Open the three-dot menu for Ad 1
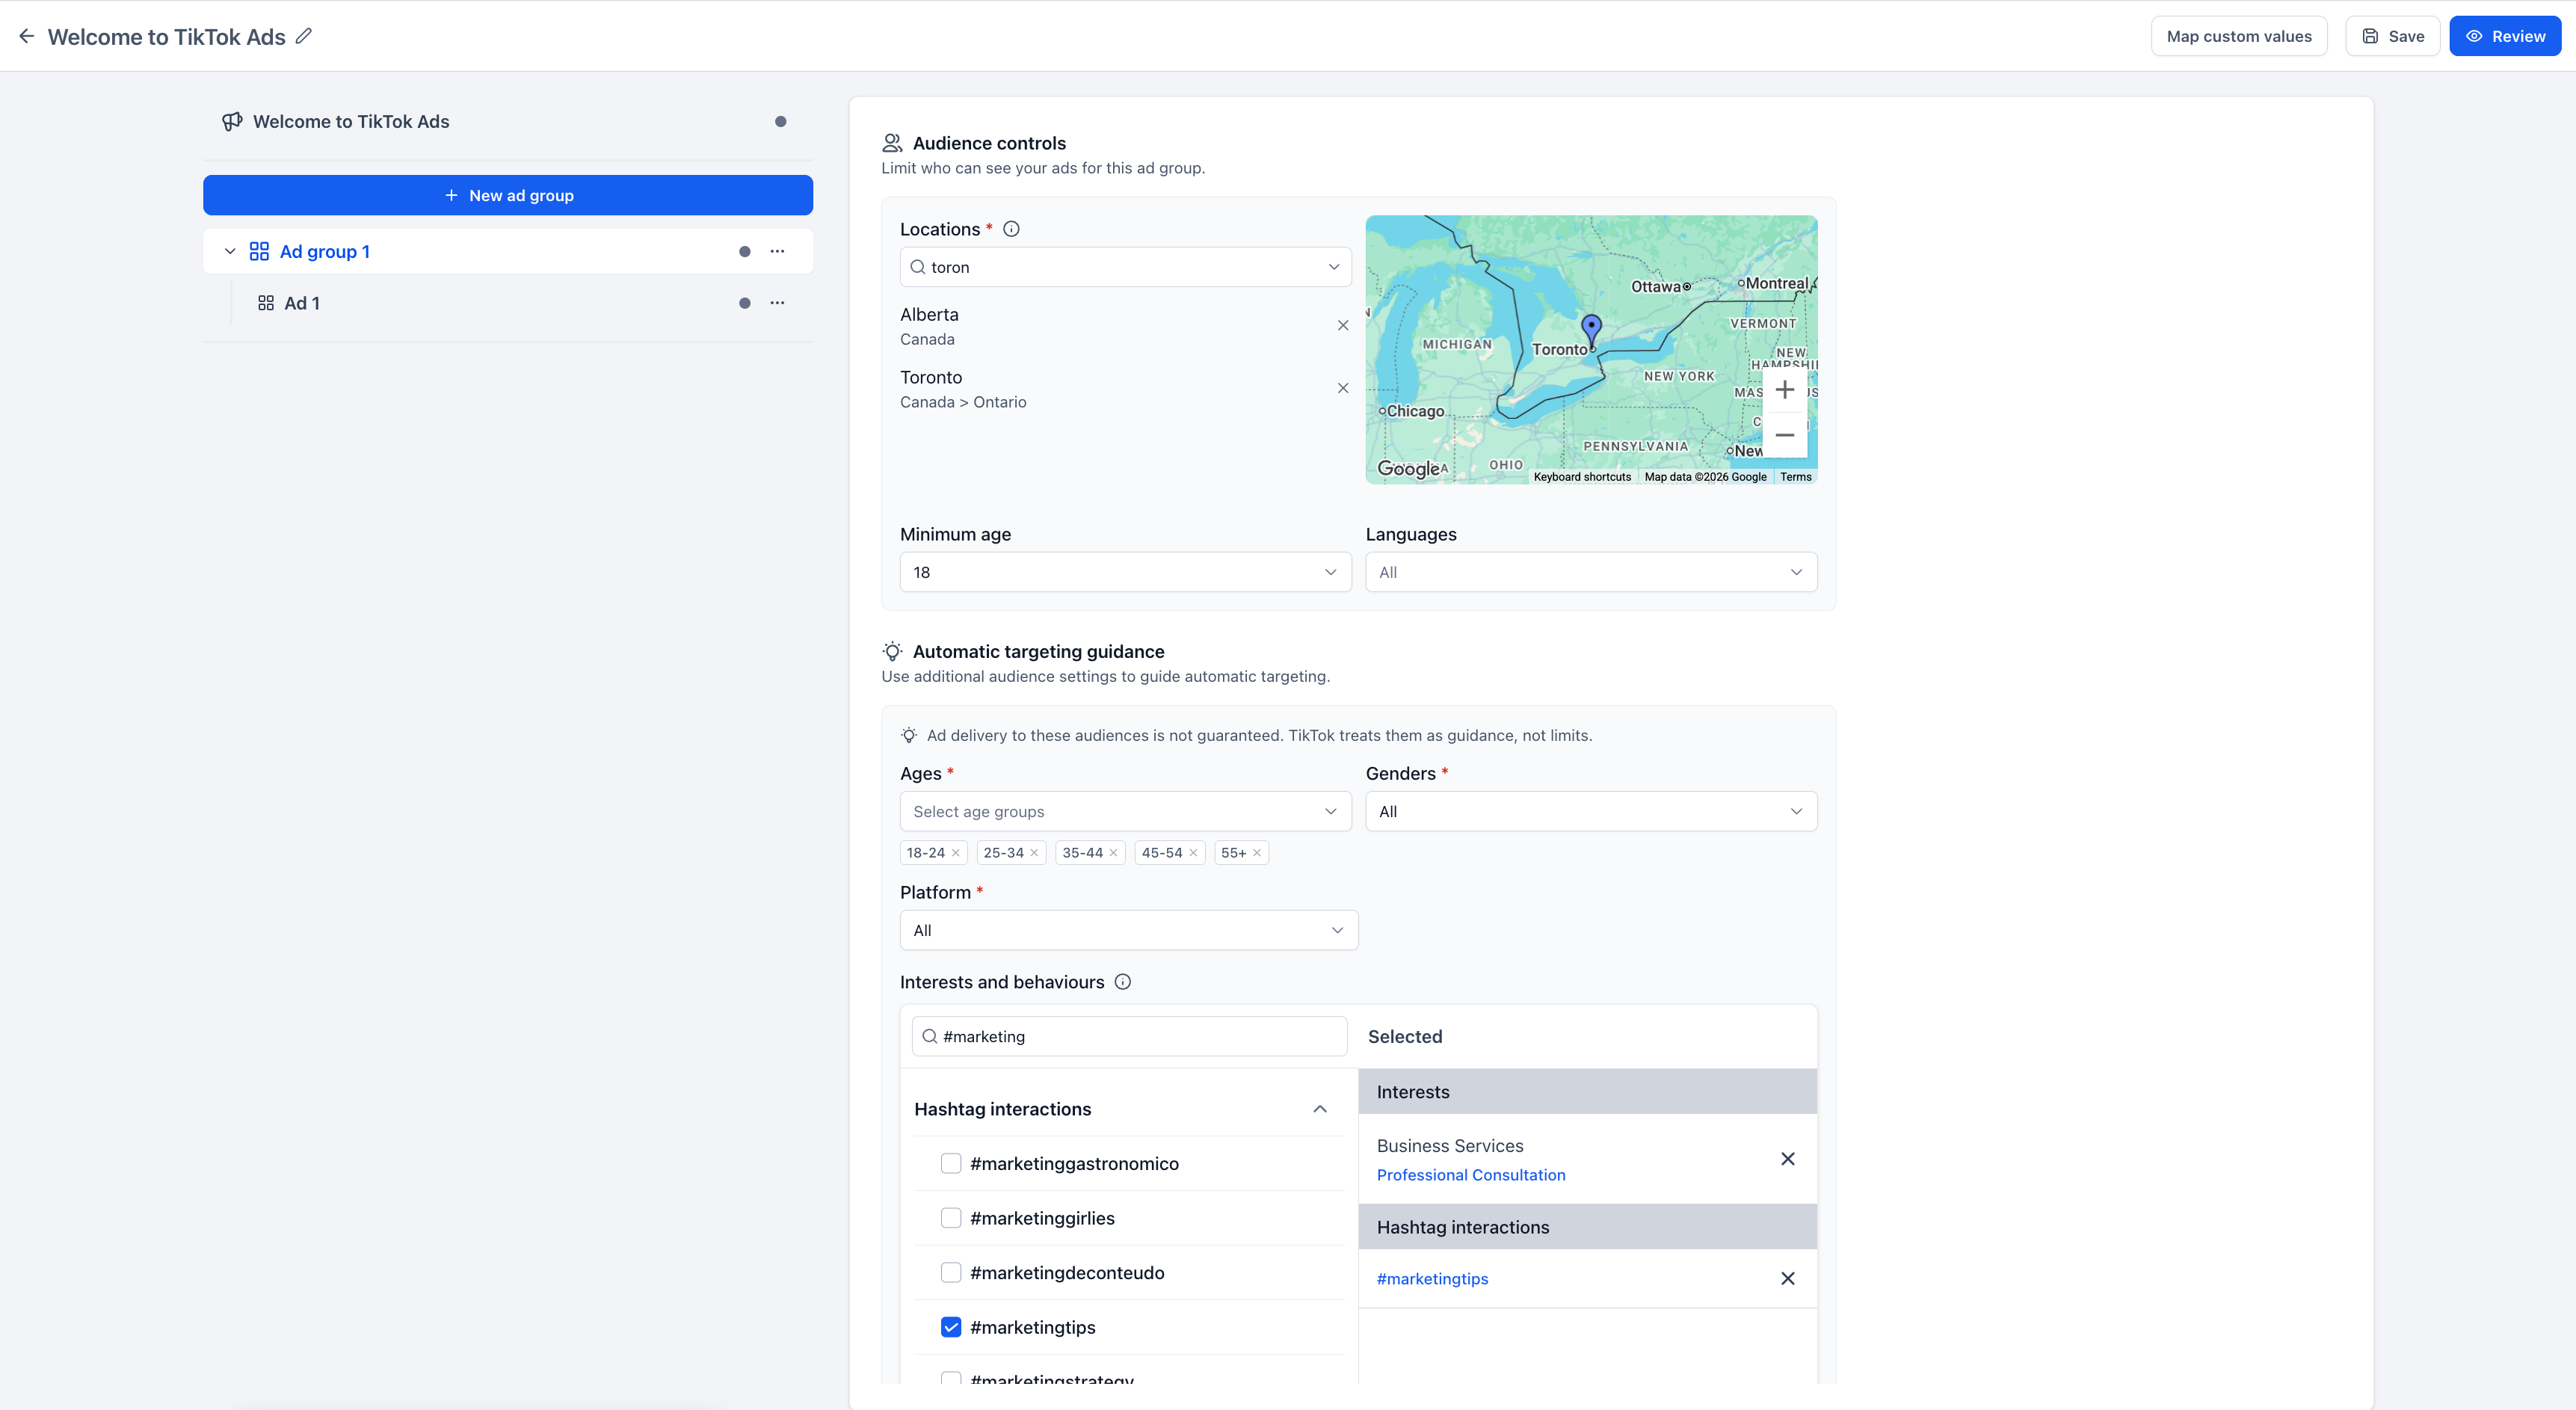The width and height of the screenshot is (2576, 1410). (777, 303)
